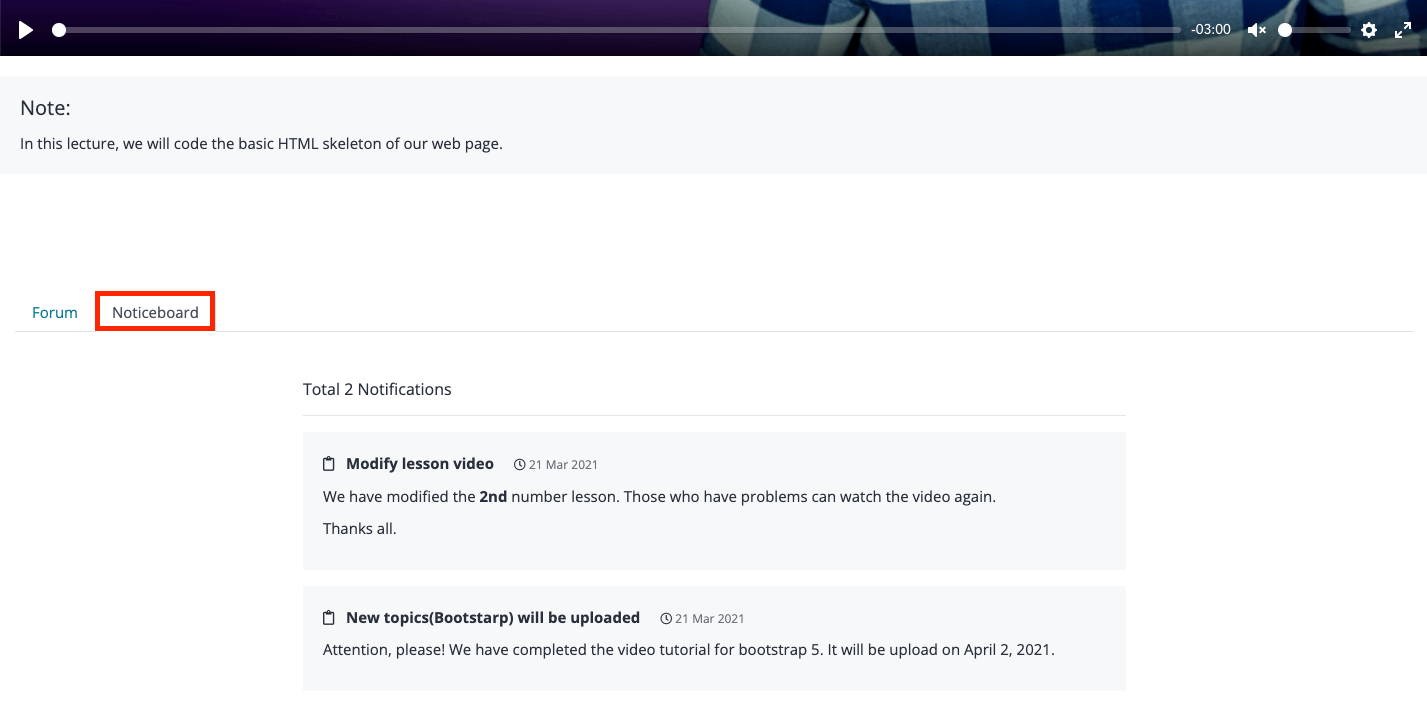
Task: Click the volume slider knob
Action: [1285, 30]
